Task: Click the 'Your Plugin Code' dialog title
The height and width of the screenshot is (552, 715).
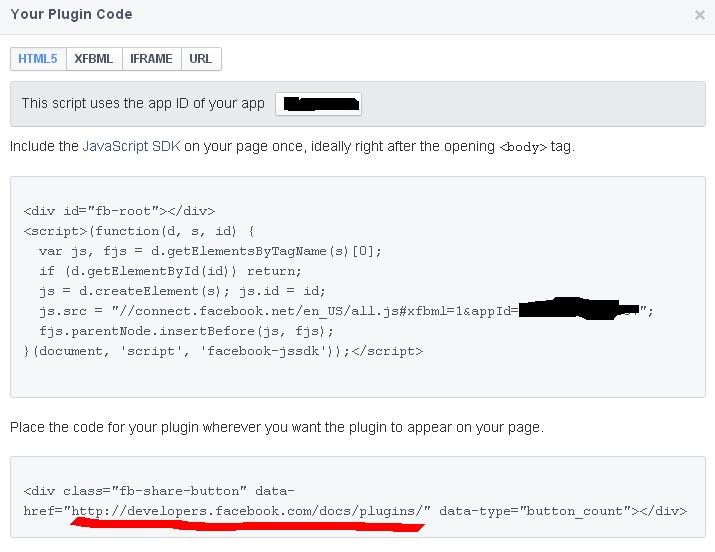Action: pos(72,14)
